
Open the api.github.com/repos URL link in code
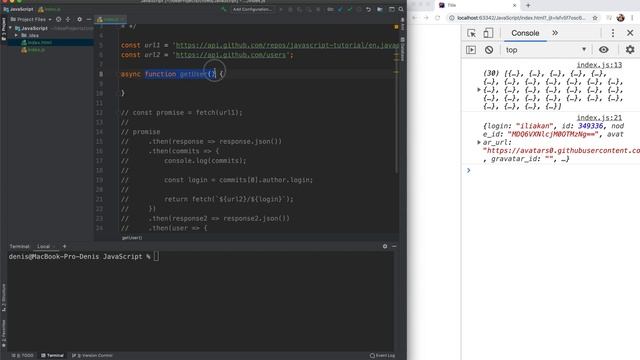pyautogui.click(x=288, y=45)
